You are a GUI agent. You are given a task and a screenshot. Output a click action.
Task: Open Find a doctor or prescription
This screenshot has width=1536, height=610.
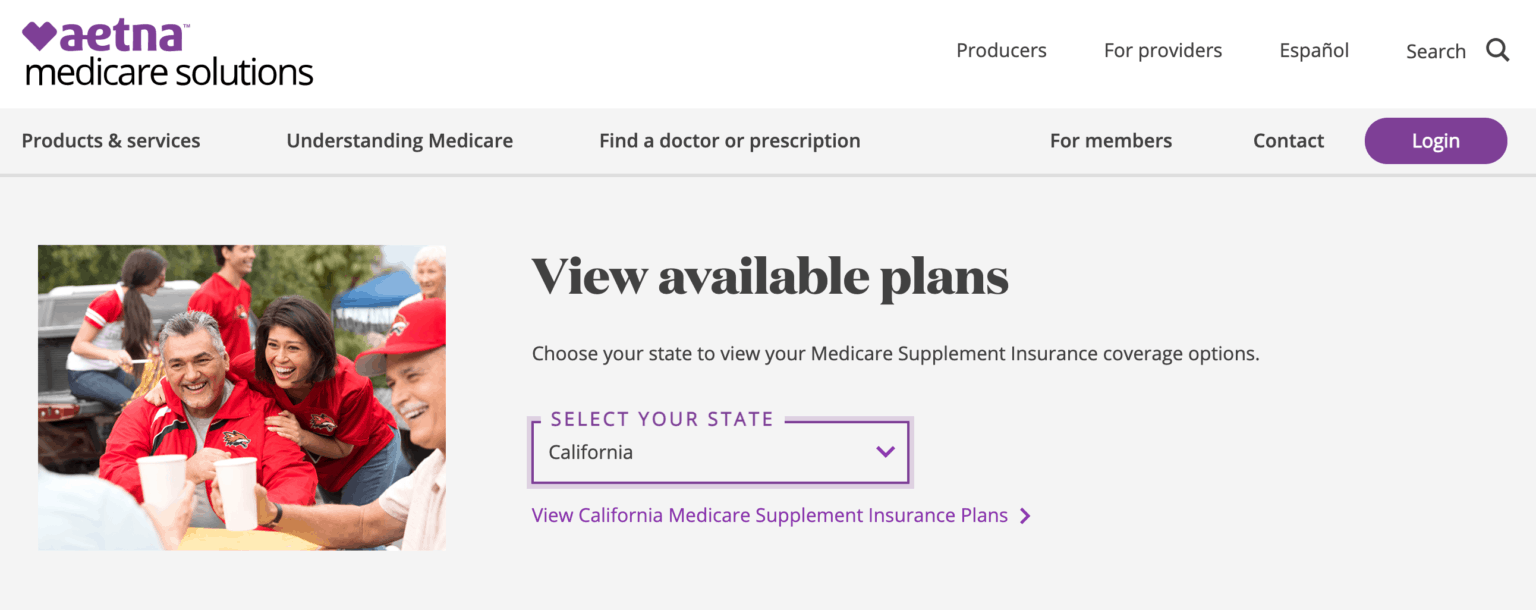coord(729,141)
